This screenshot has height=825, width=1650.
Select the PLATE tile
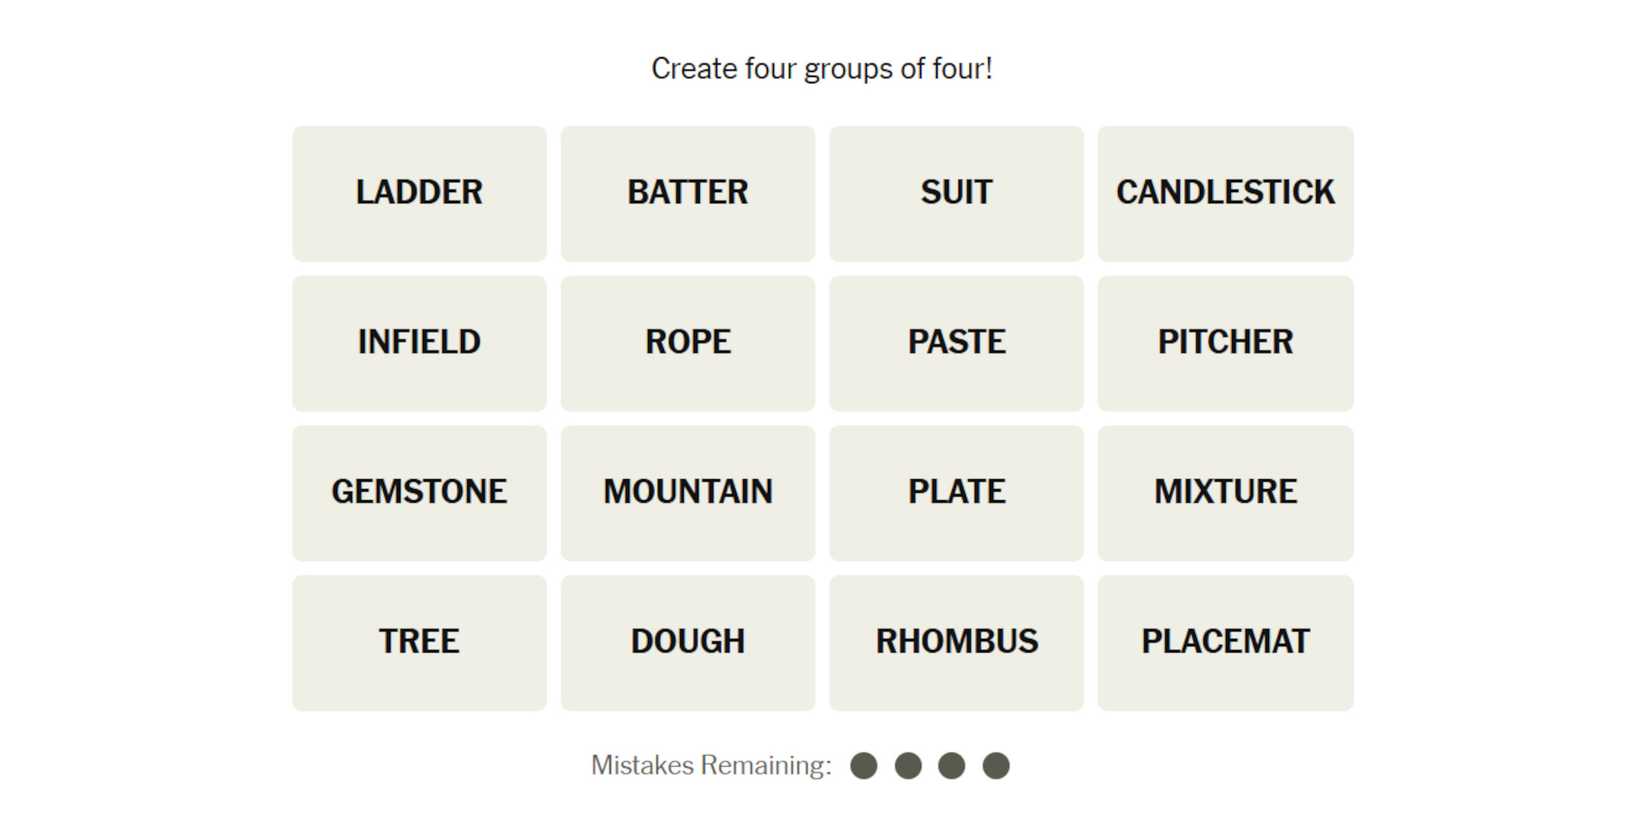tap(956, 493)
